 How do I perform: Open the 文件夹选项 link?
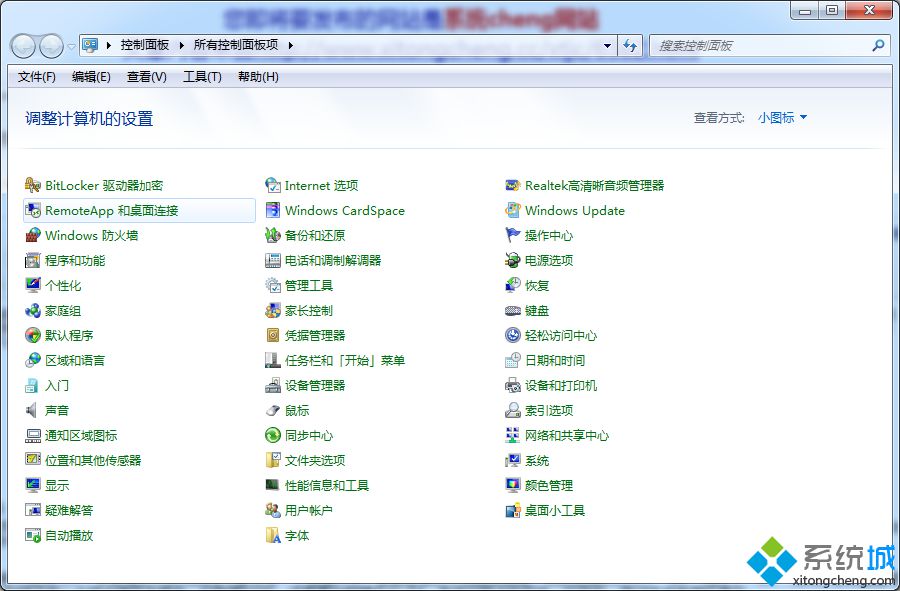(x=315, y=460)
